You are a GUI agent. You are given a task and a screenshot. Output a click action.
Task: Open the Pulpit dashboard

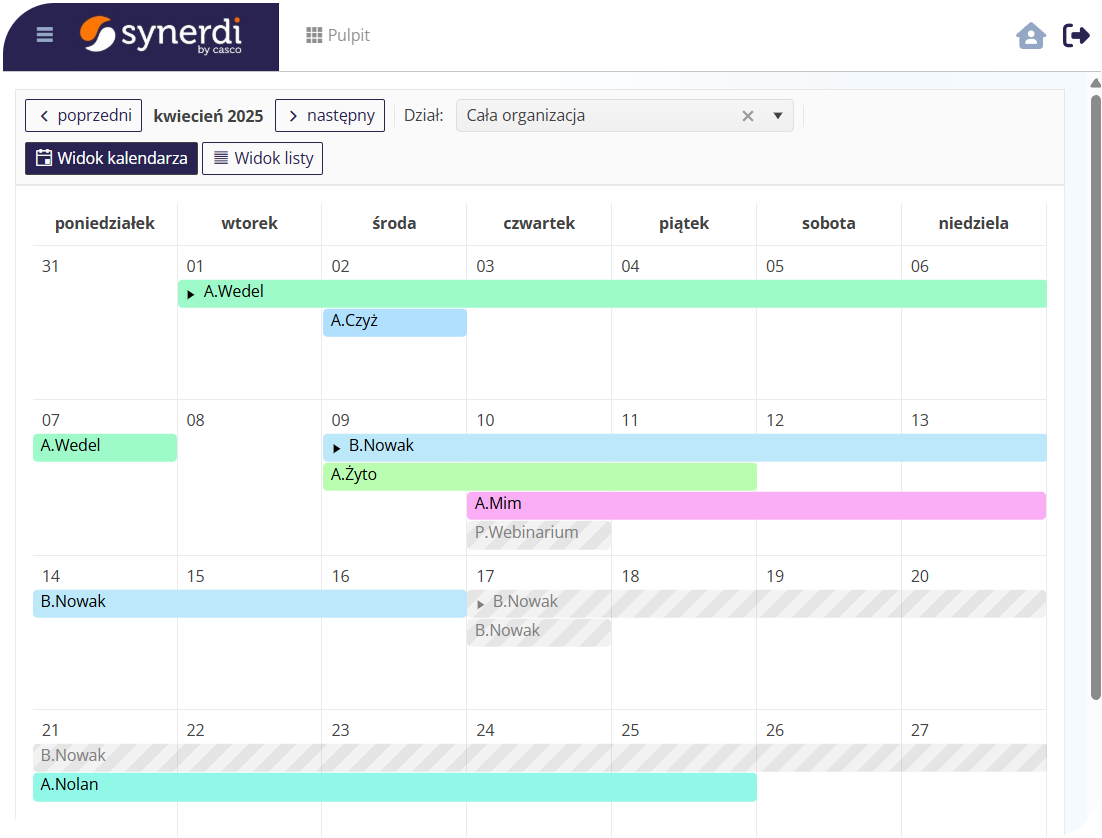click(338, 35)
